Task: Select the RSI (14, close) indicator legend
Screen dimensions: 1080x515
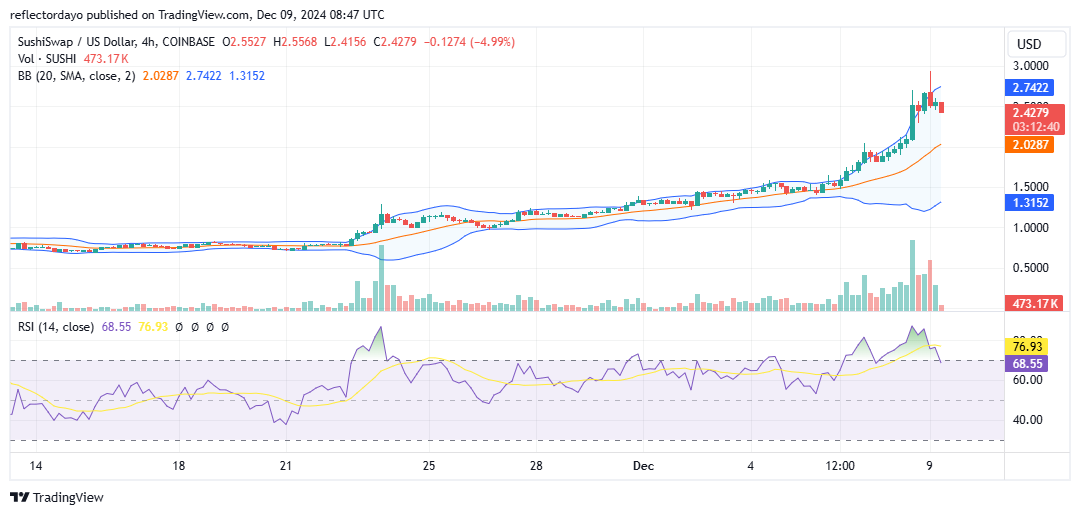Action: 56,327
